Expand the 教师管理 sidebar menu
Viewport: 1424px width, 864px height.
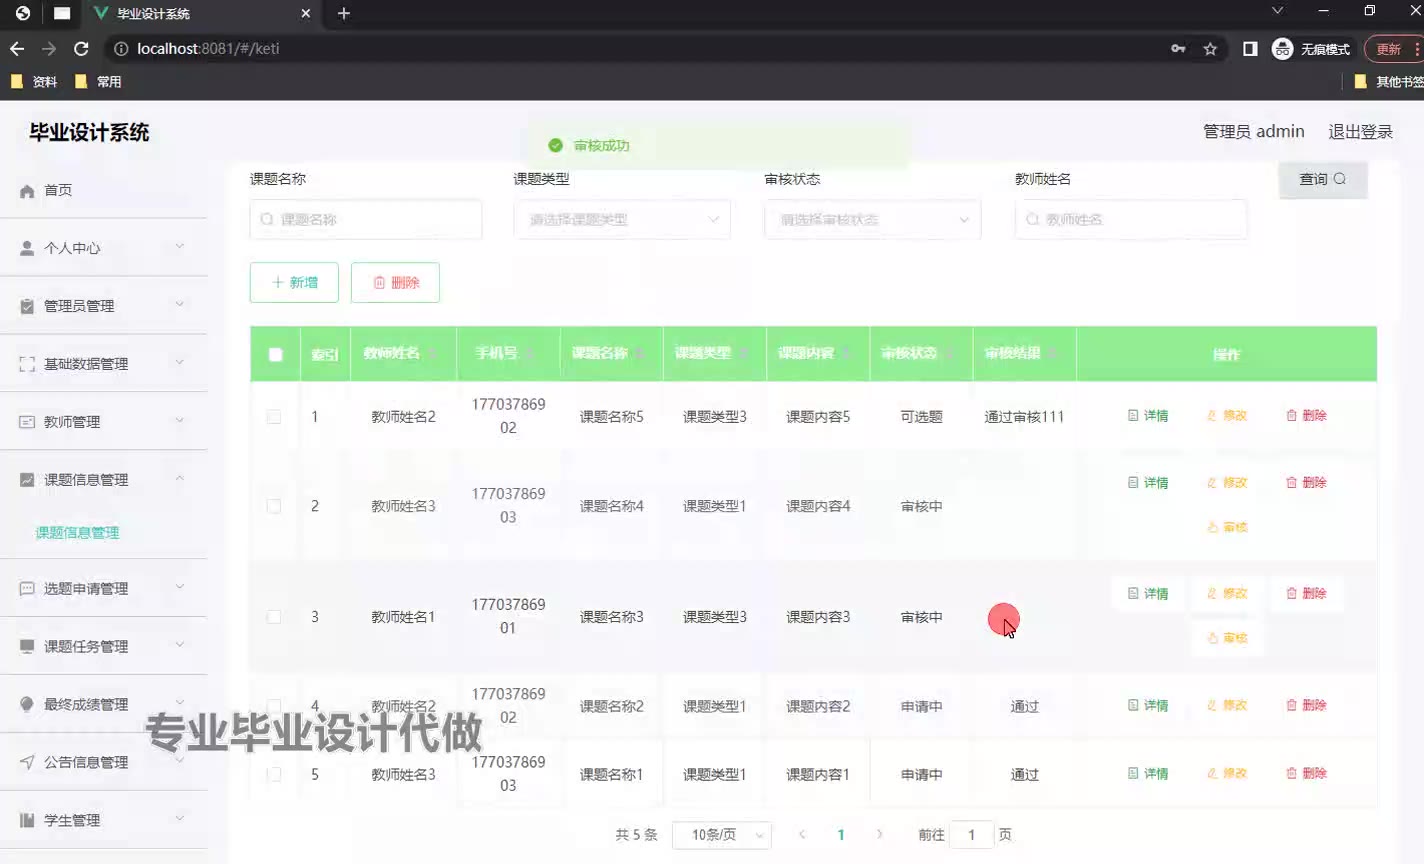pos(103,422)
